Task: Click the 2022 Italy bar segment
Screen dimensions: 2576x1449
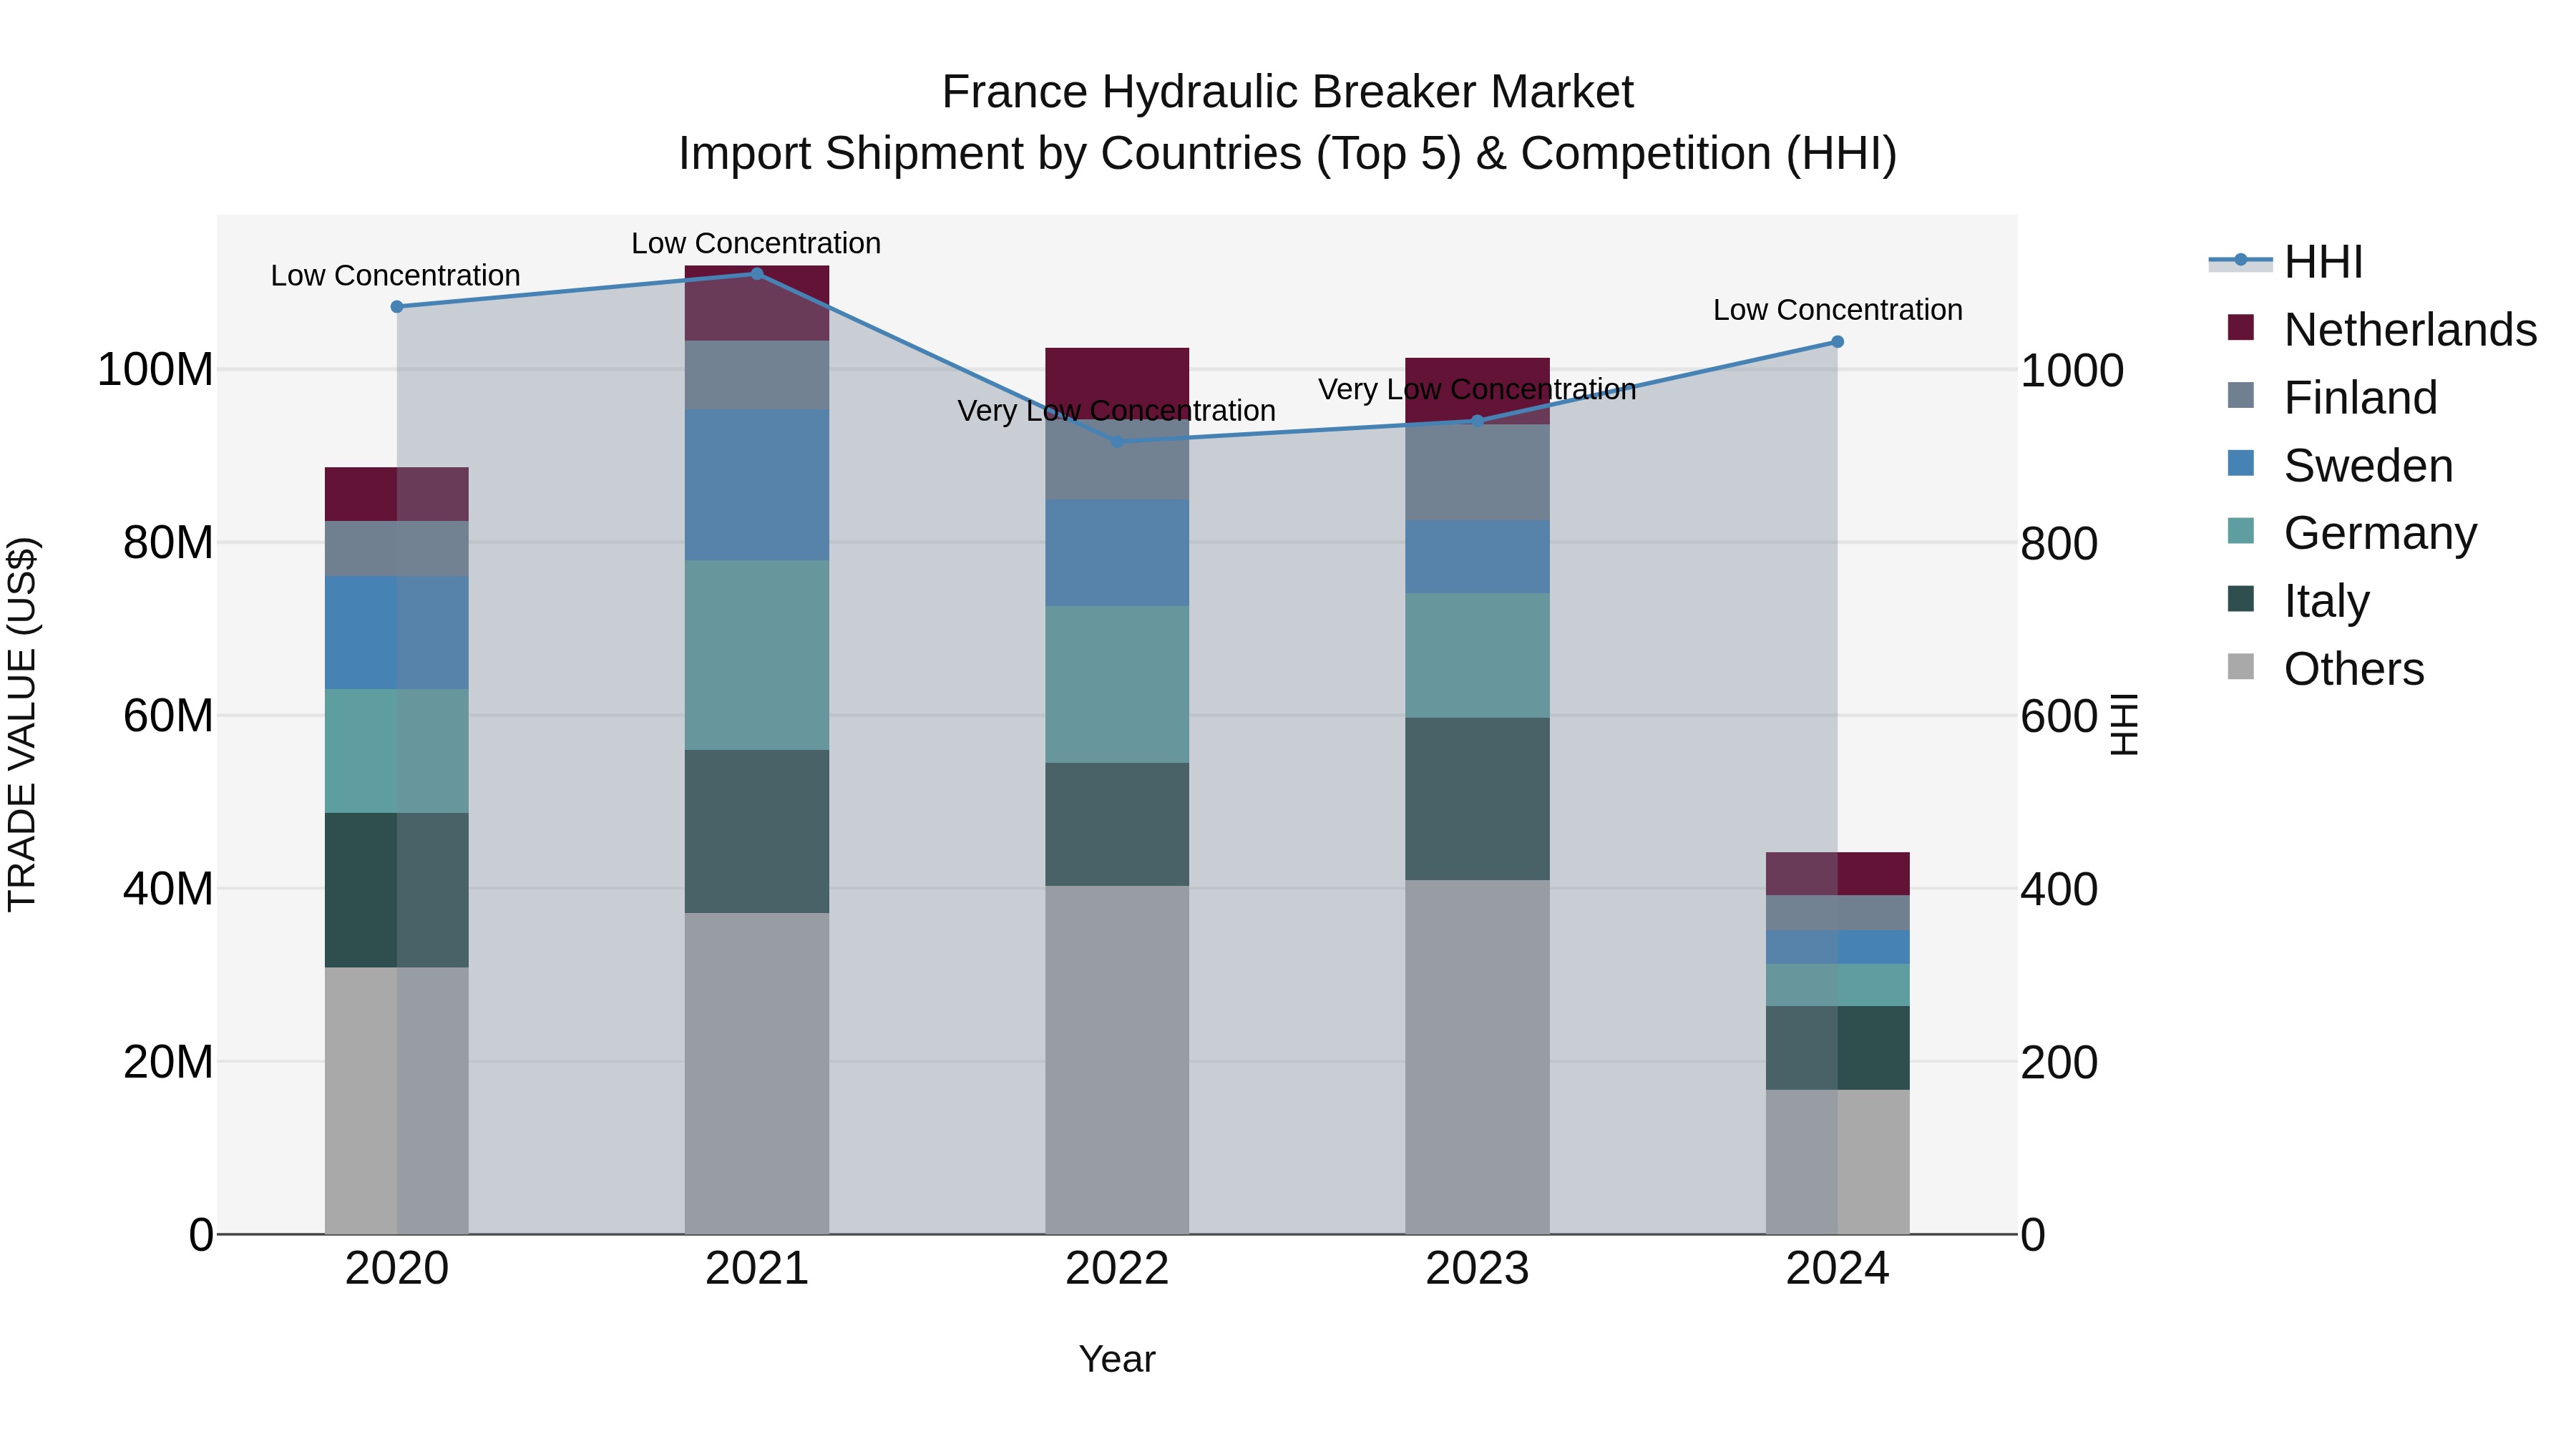Action: click(x=1117, y=824)
